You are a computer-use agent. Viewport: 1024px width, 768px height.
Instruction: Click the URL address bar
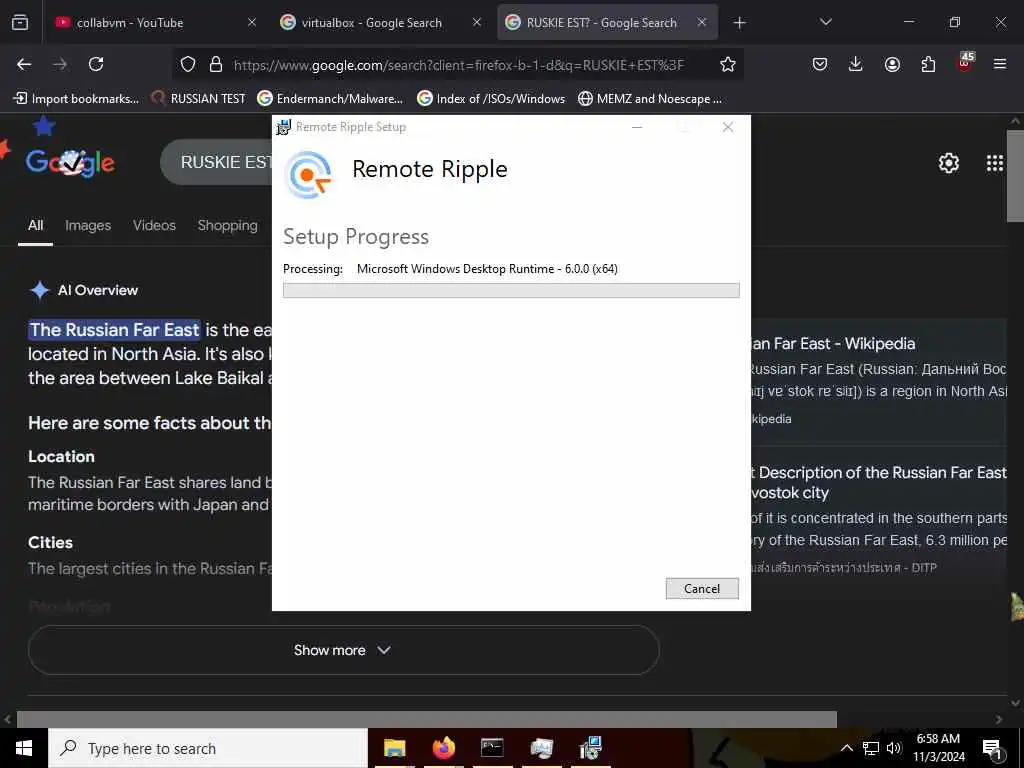[458, 65]
